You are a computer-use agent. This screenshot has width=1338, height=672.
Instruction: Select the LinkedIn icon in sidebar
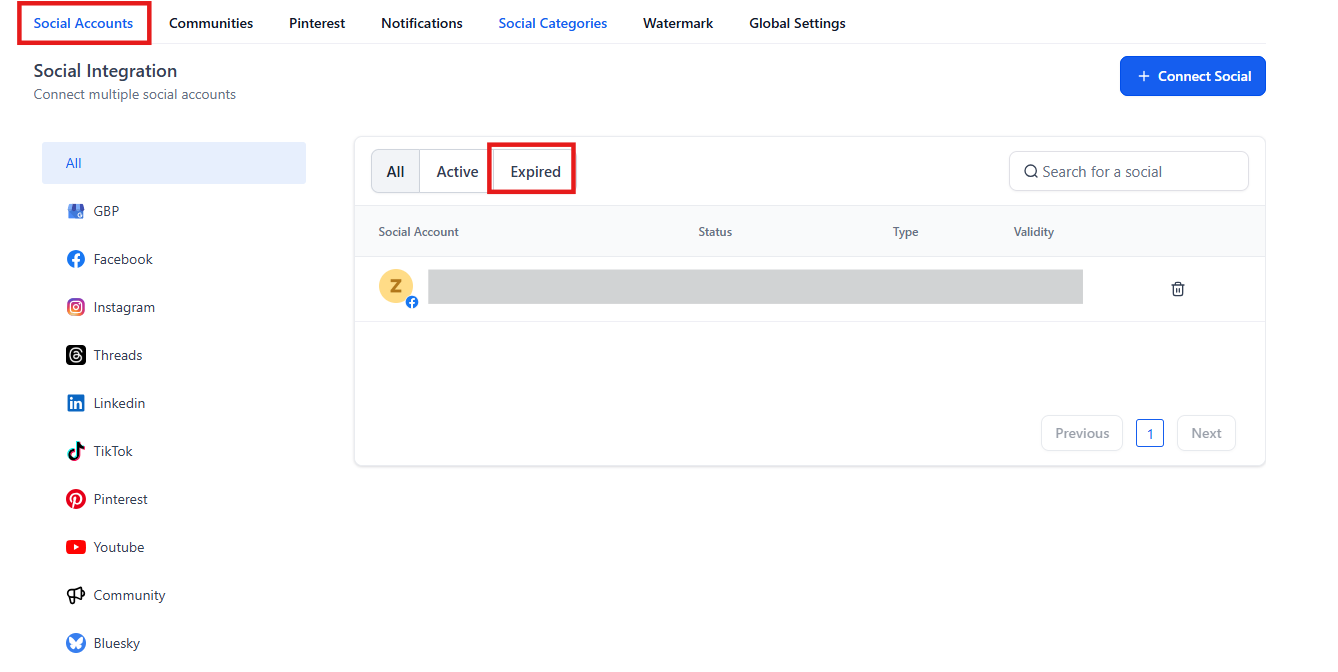[x=76, y=403]
